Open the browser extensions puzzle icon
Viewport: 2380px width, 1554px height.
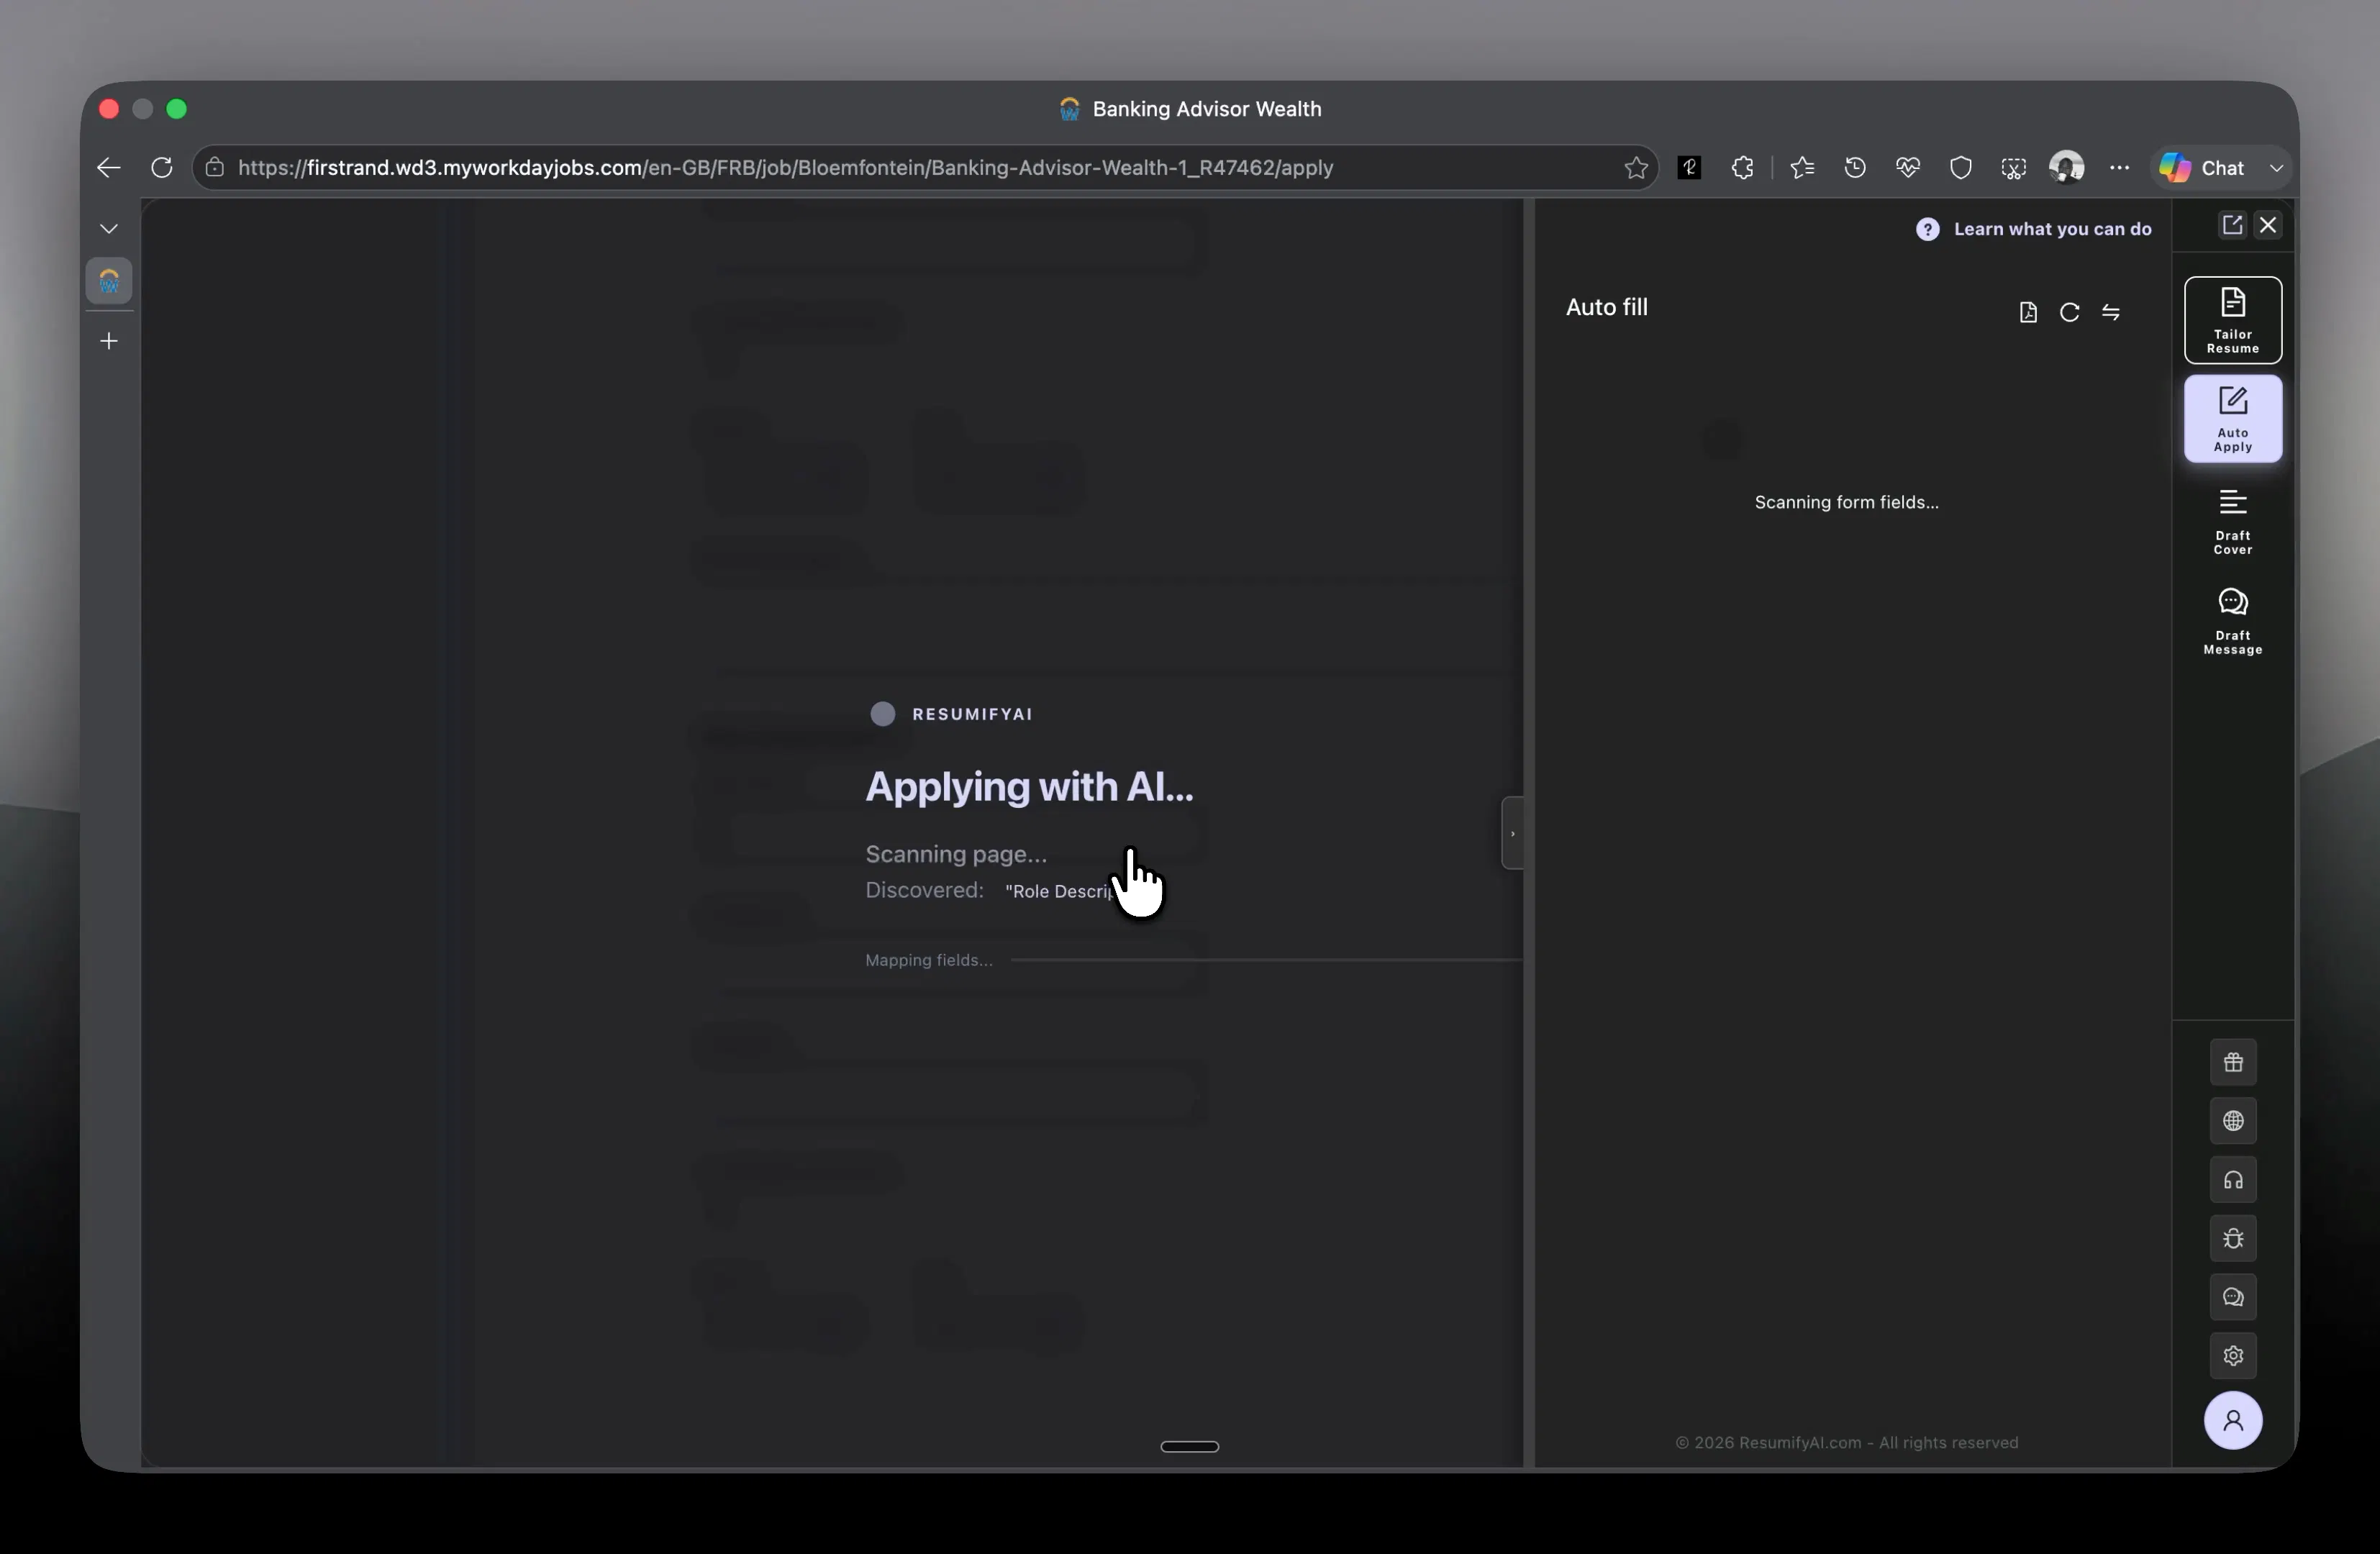click(x=1742, y=168)
